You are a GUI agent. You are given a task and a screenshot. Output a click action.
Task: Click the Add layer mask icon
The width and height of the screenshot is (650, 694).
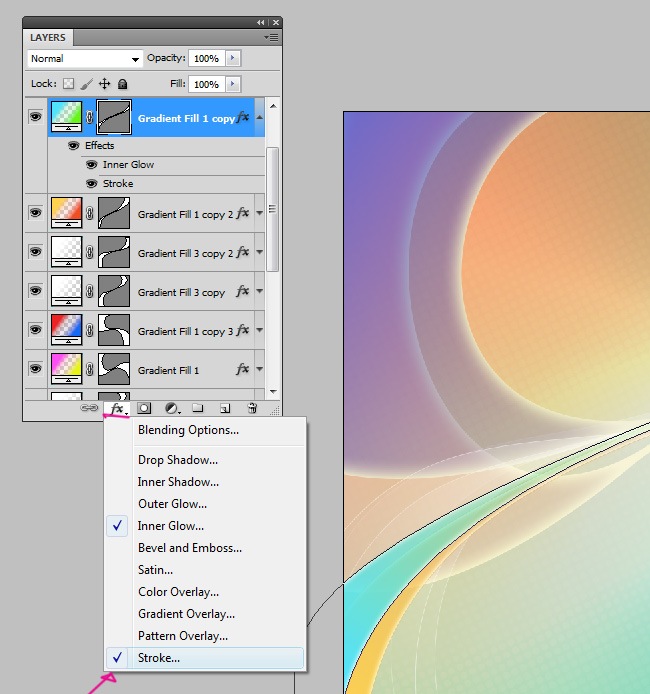tap(145, 408)
